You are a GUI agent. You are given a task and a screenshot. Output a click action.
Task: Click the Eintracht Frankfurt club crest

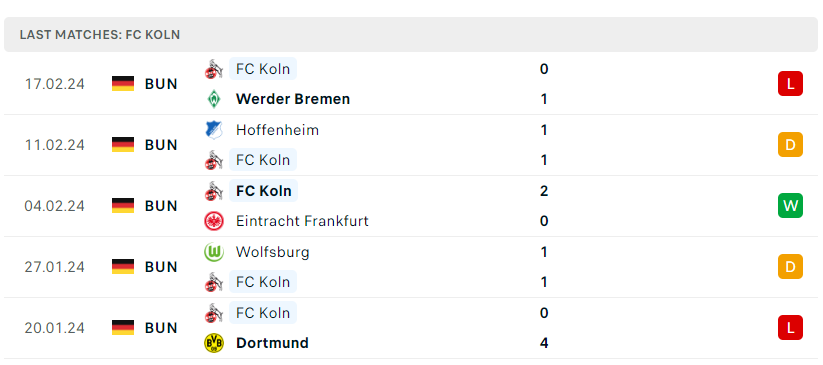click(x=214, y=221)
